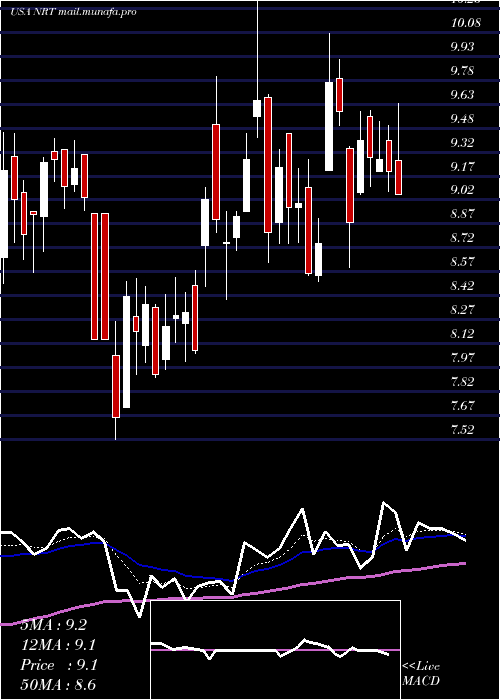Click the 9.17 price axis label

pyautogui.click(x=462, y=167)
